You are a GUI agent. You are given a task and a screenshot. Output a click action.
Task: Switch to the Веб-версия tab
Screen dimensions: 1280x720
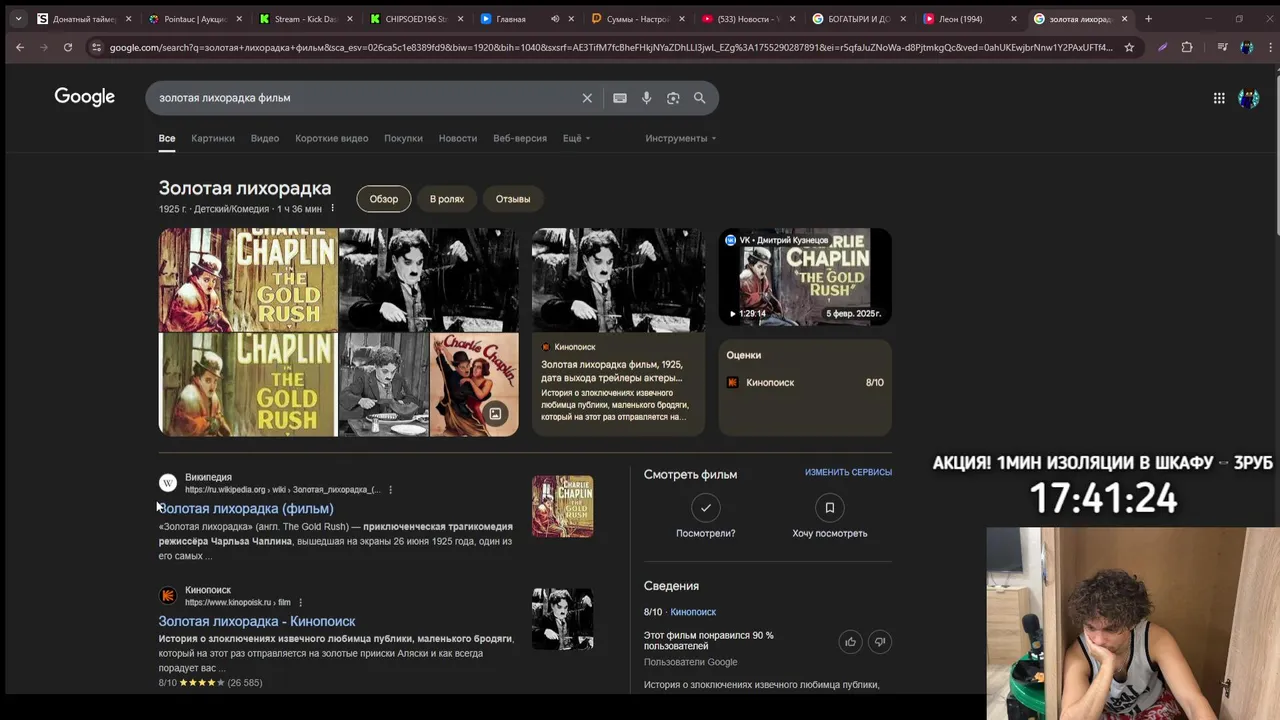click(x=520, y=138)
